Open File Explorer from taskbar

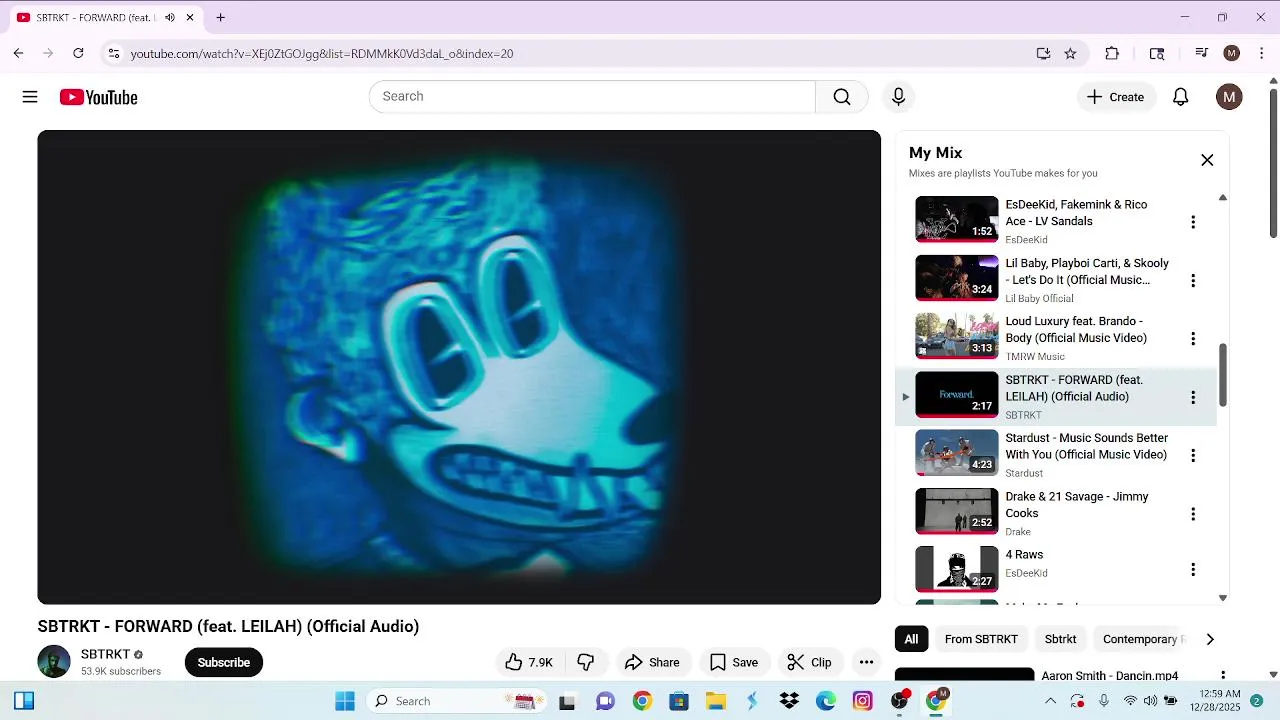(x=716, y=701)
